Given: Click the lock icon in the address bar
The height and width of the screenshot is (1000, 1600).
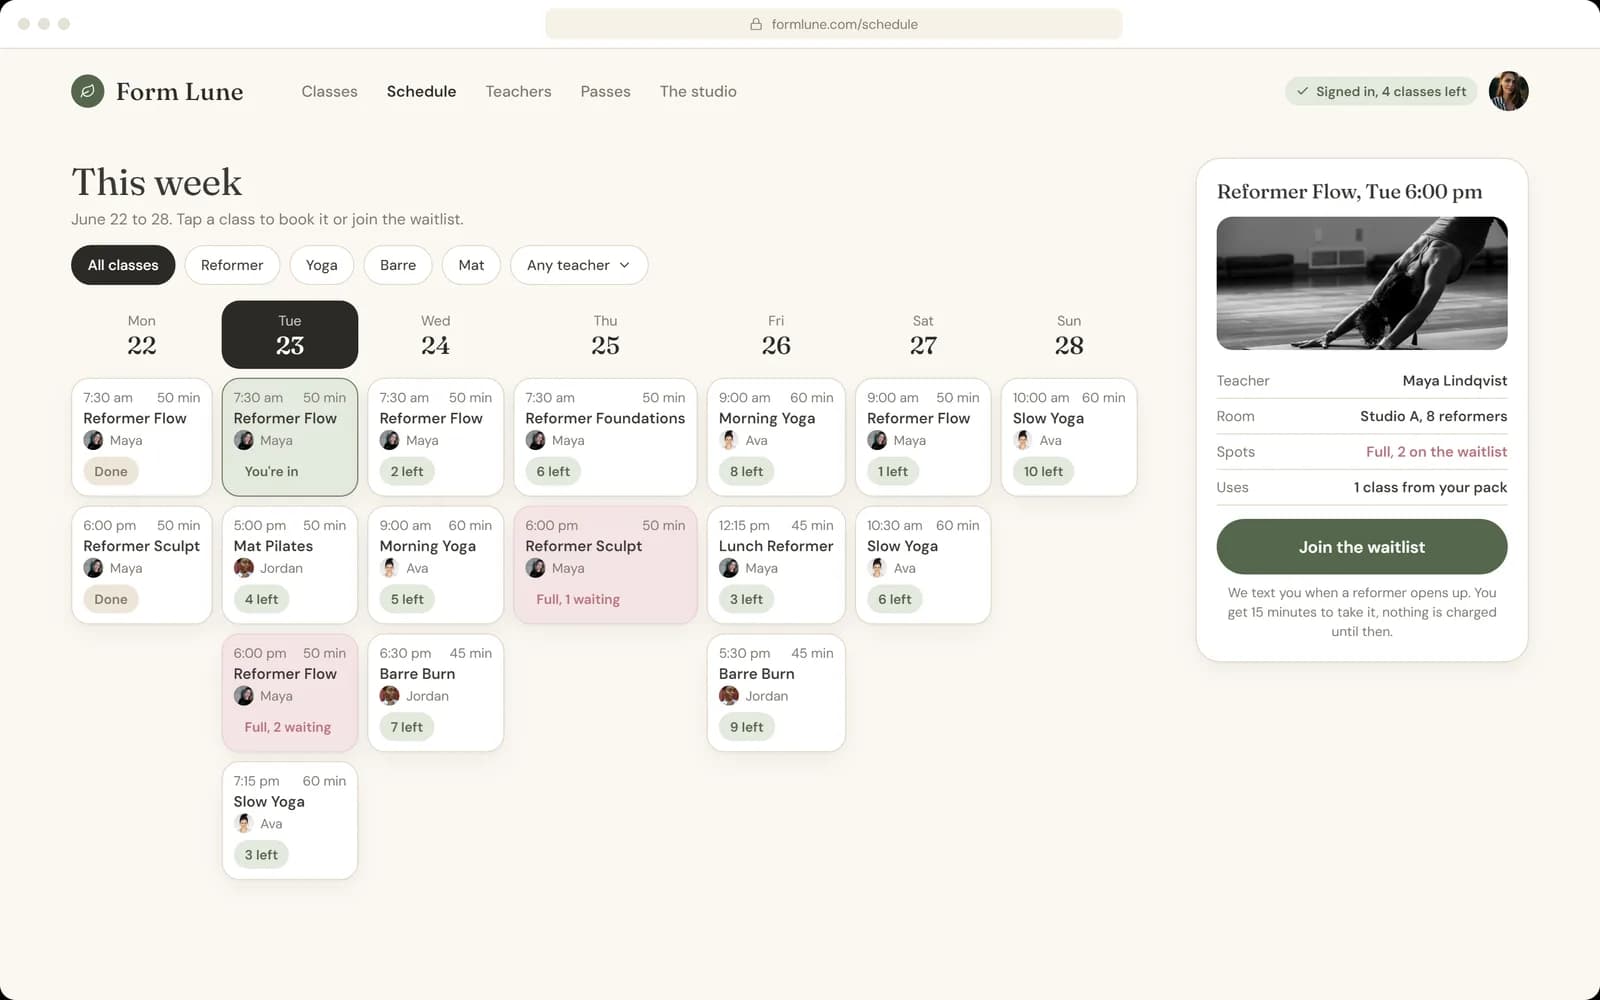Looking at the screenshot, I should (x=756, y=24).
